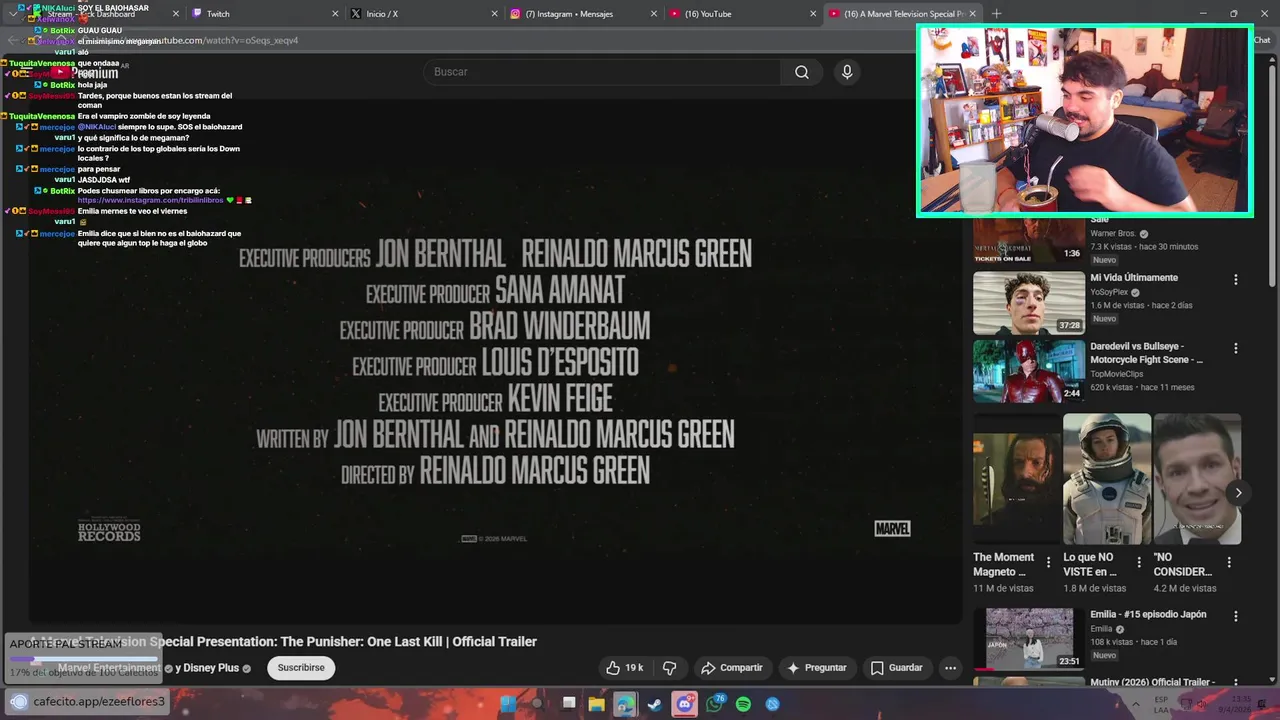Viewport: 1280px width, 720px height.
Task: Advance shorts shelf with next arrow
Action: (x=1238, y=493)
